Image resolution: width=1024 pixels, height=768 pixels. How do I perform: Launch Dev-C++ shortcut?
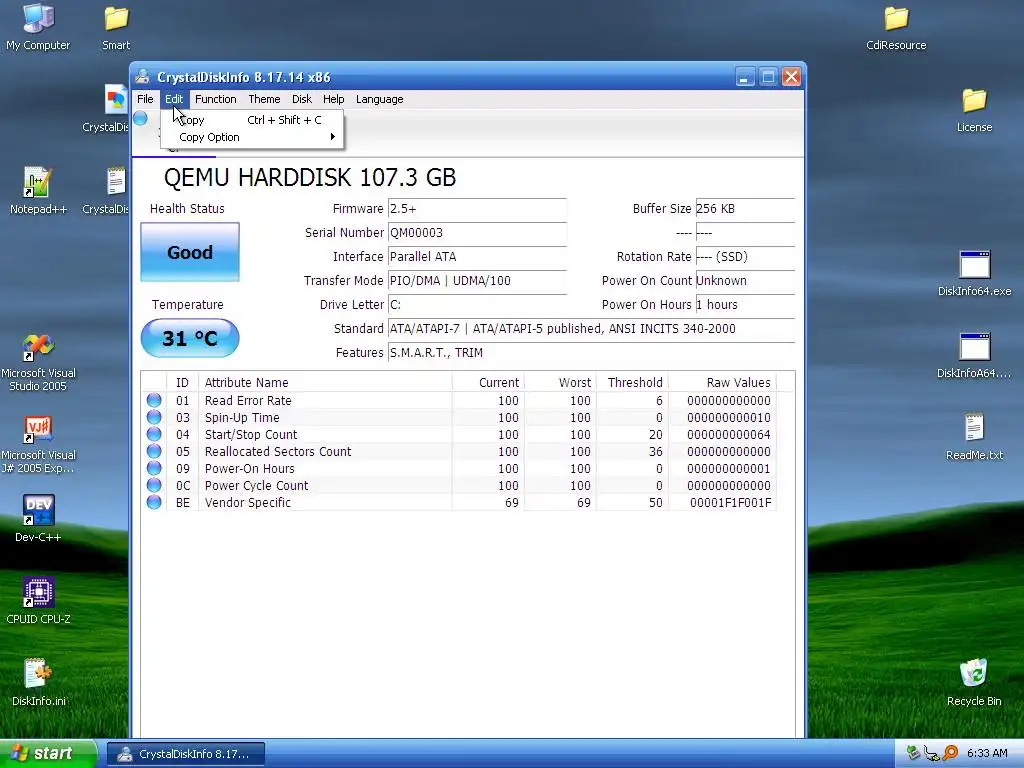[38, 519]
